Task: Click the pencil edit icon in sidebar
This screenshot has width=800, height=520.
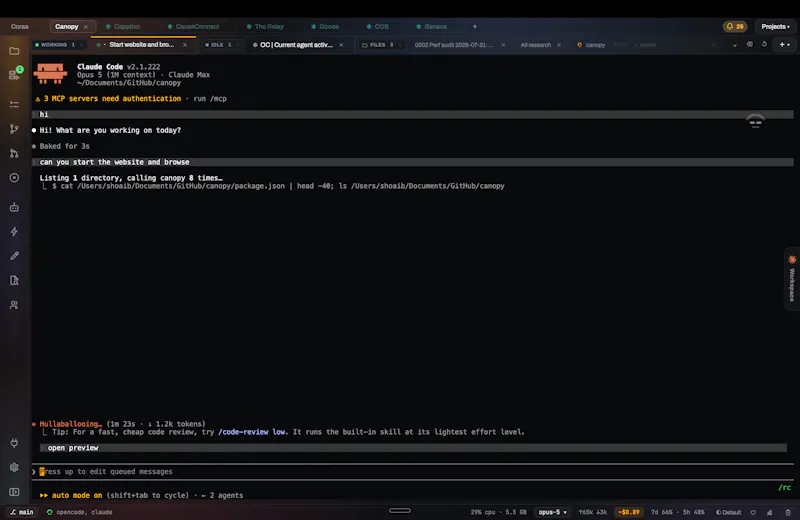Action: (x=14, y=256)
